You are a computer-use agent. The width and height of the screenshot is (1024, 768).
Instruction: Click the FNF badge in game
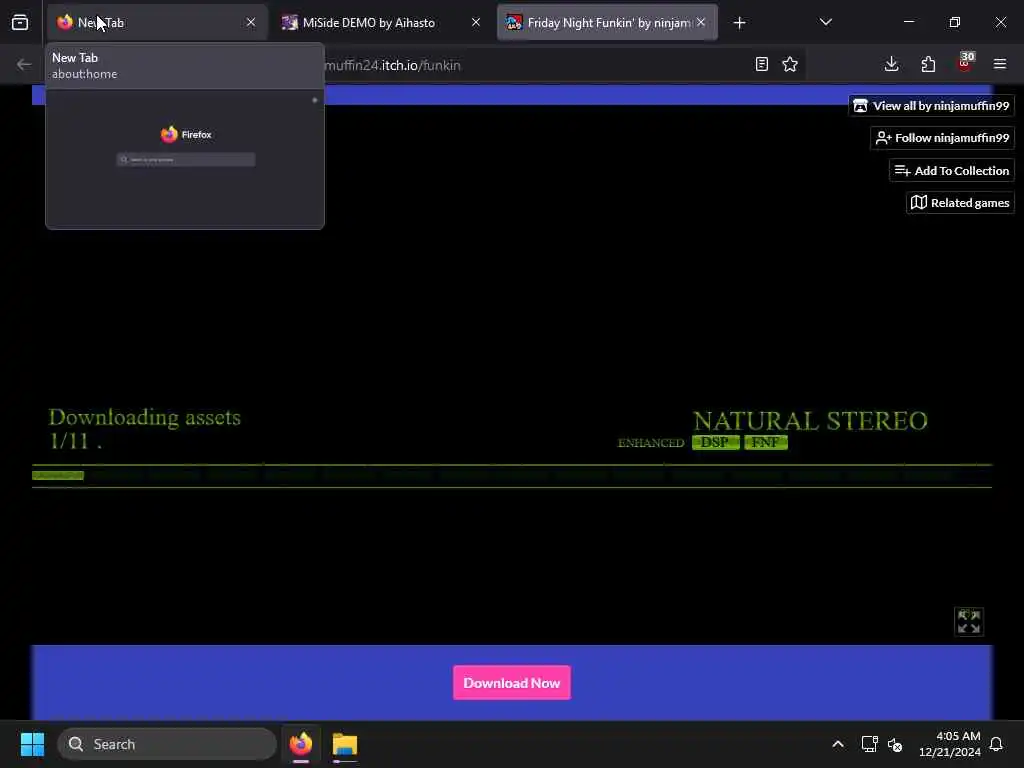[x=765, y=443]
